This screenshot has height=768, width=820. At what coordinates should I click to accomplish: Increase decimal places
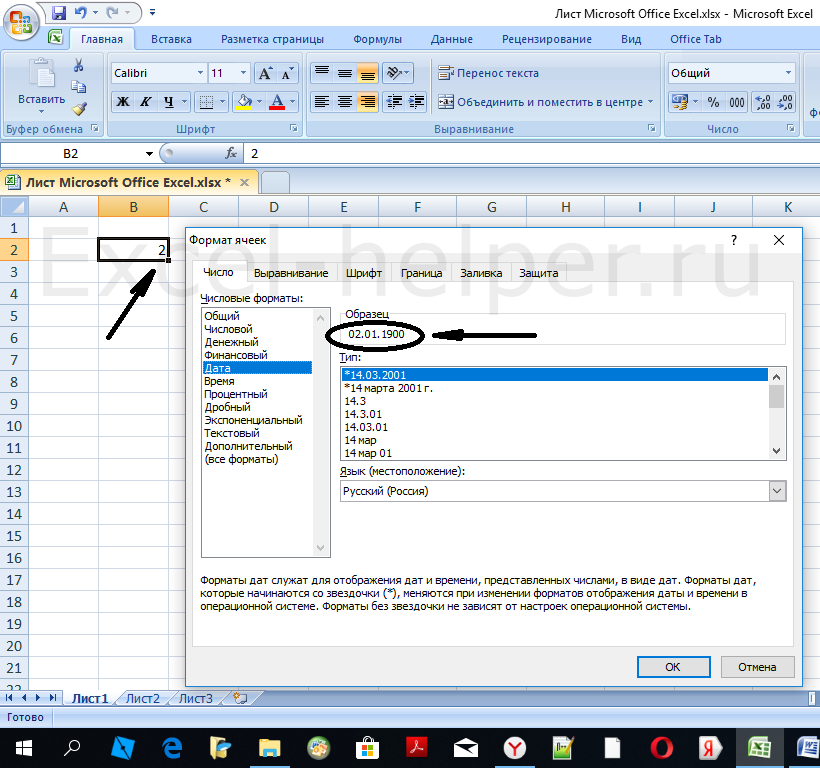(x=763, y=102)
